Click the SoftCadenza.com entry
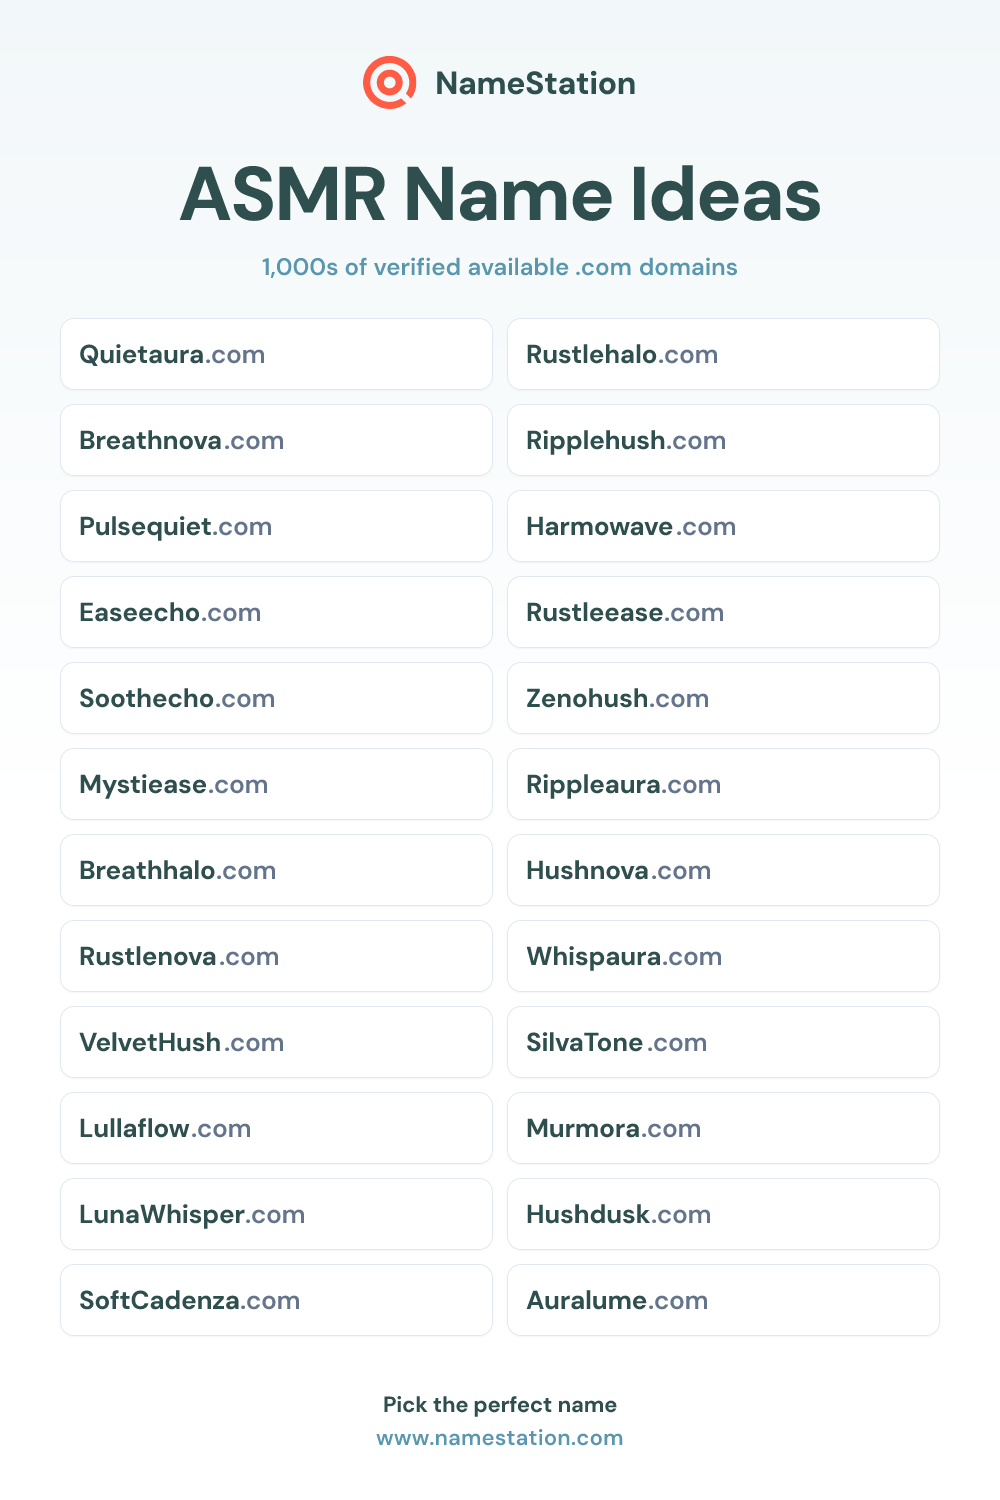Image resolution: width=1000 pixels, height=1500 pixels. 276,1300
